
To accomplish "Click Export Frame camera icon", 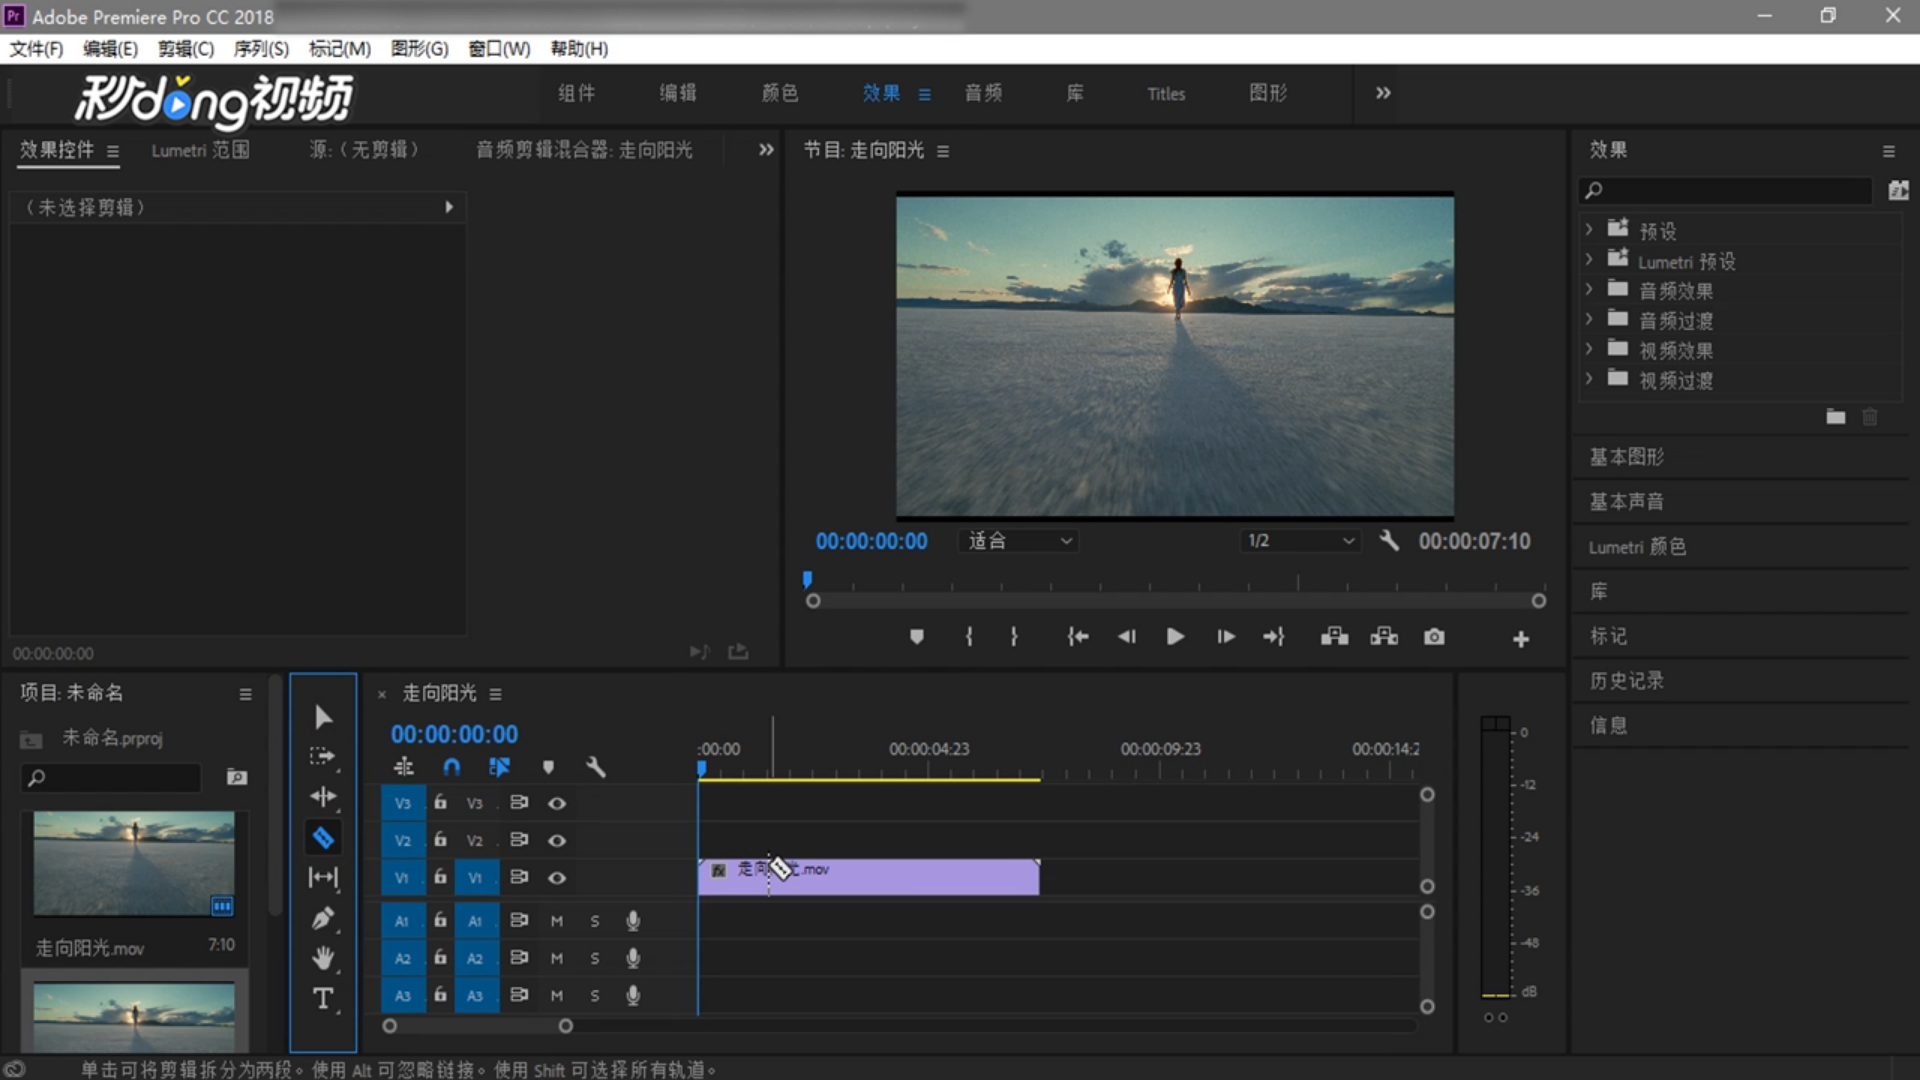I will click(1433, 637).
